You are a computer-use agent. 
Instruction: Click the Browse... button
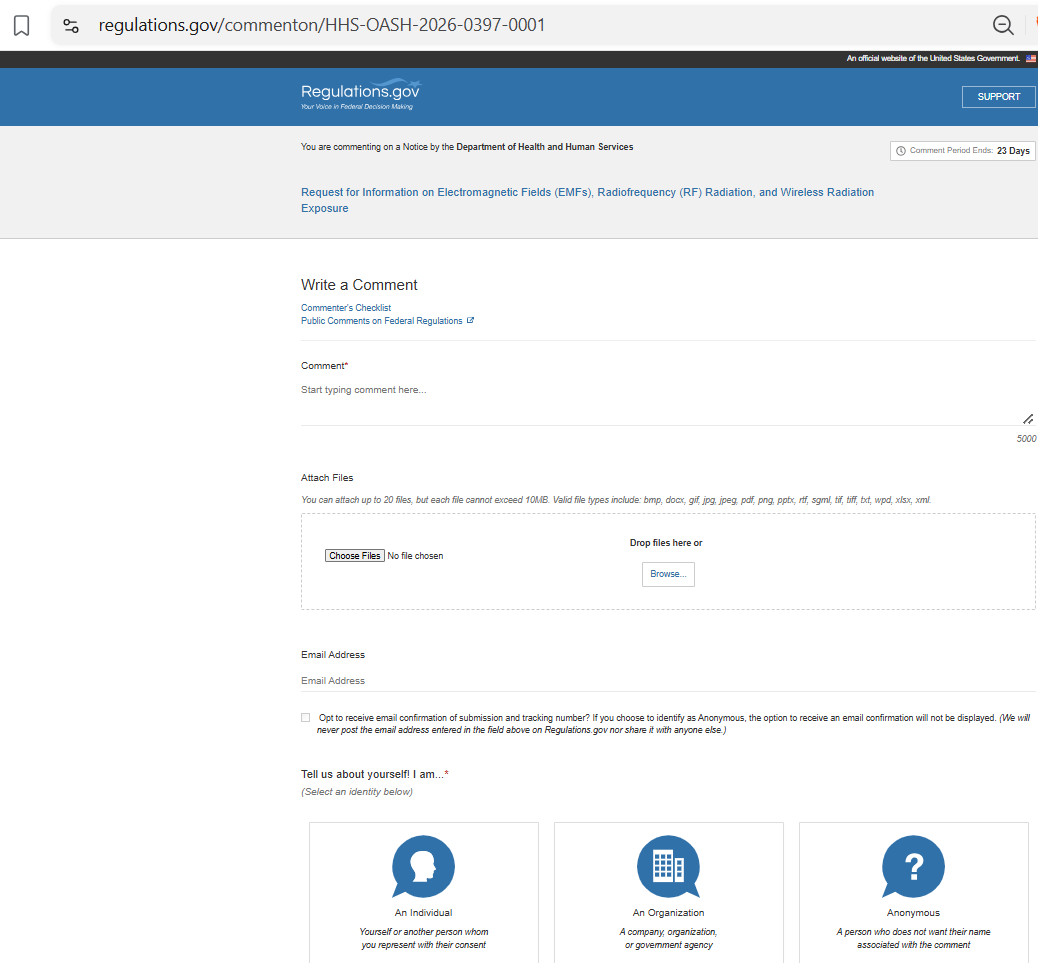(x=668, y=574)
